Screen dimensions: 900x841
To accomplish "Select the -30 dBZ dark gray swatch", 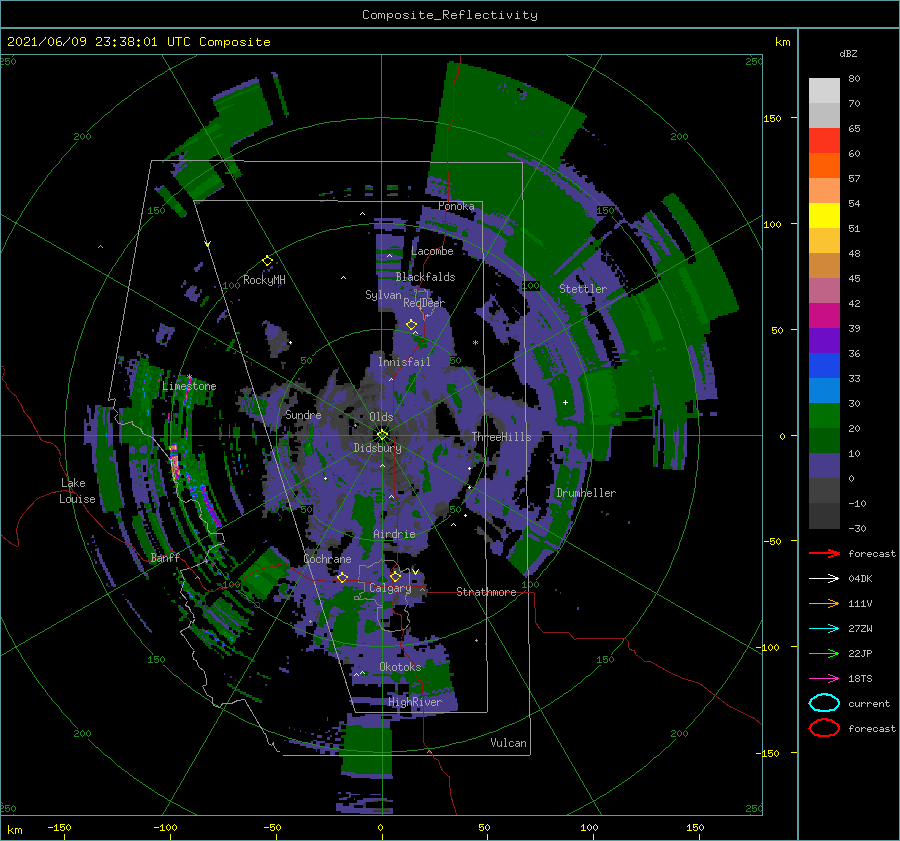I will pos(824,516).
